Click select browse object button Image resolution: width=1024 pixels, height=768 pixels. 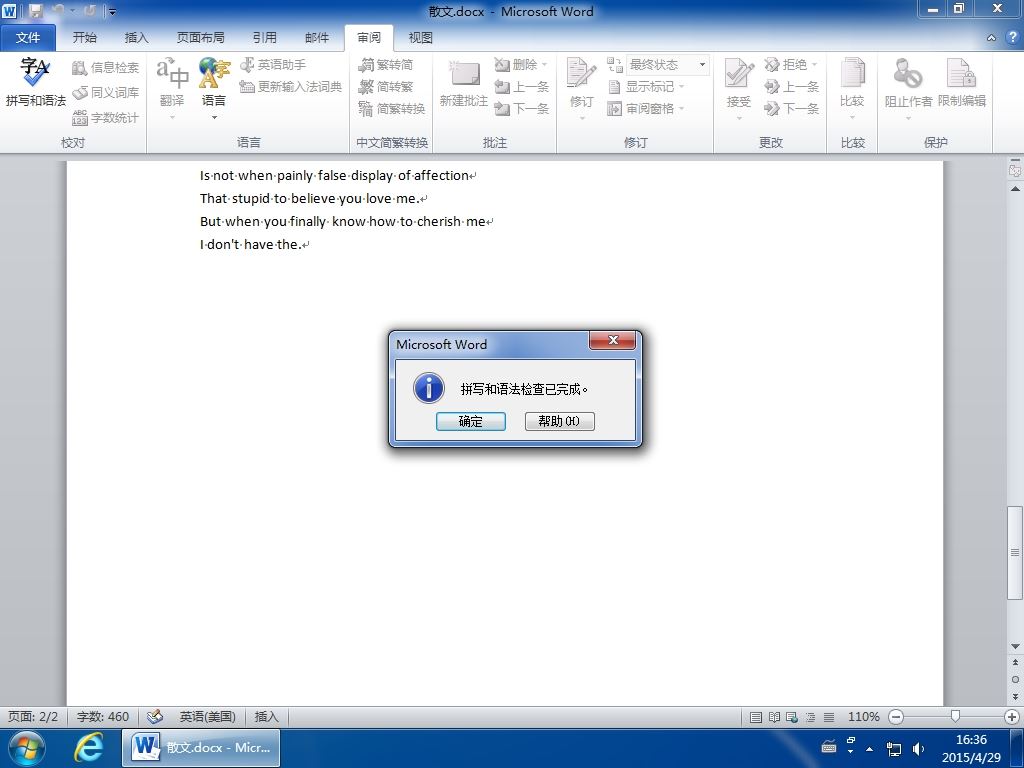1015,679
